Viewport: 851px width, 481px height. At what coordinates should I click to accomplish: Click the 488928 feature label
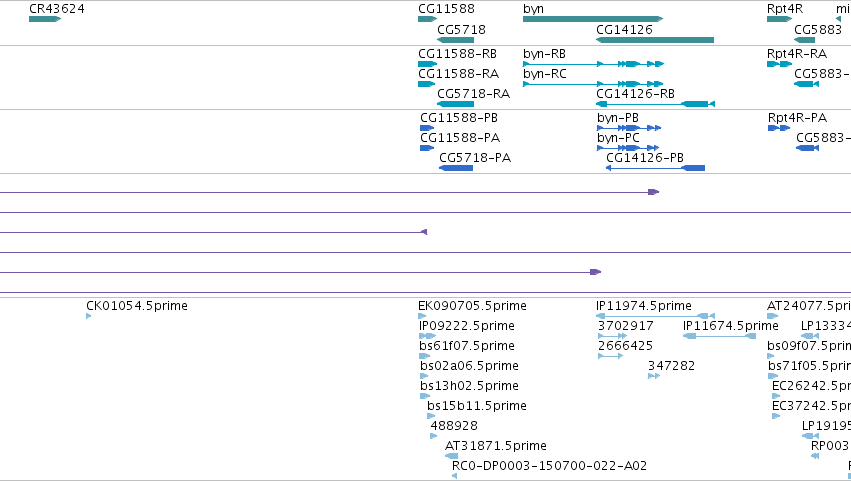click(454, 426)
